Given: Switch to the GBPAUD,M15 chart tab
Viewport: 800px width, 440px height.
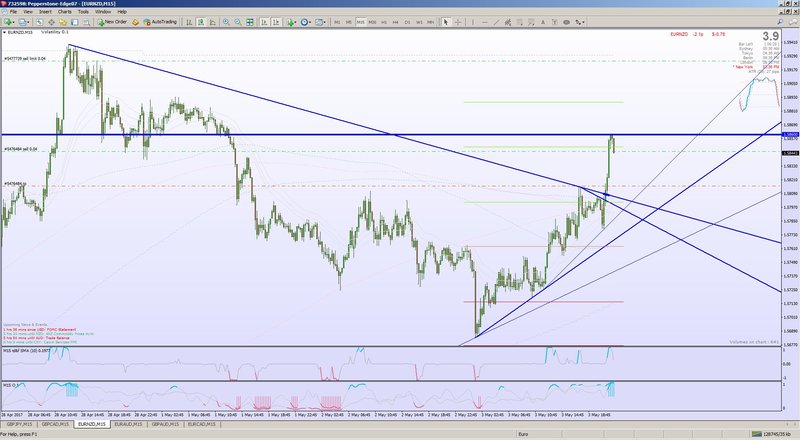Looking at the screenshot, I should tap(165, 424).
